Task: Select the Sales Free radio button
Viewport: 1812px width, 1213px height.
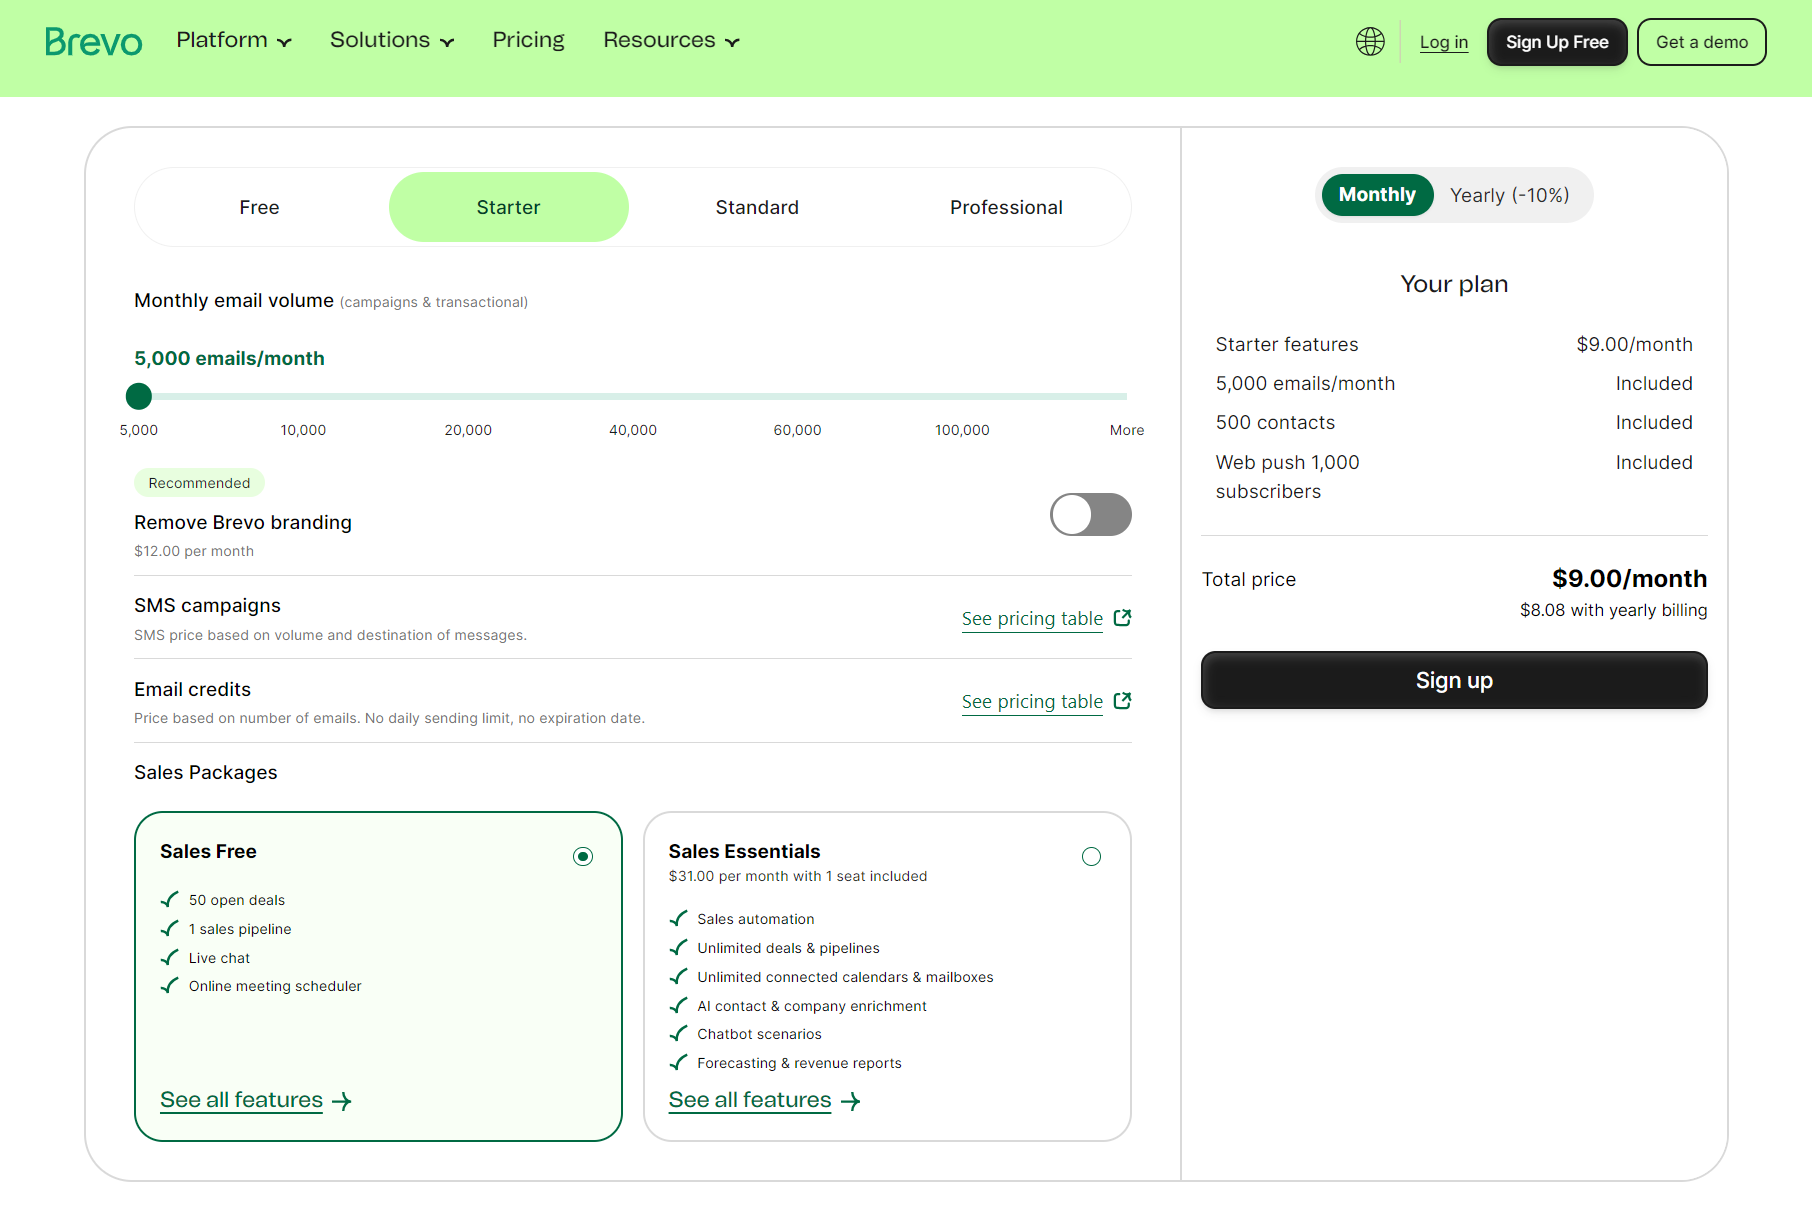Action: coord(583,856)
